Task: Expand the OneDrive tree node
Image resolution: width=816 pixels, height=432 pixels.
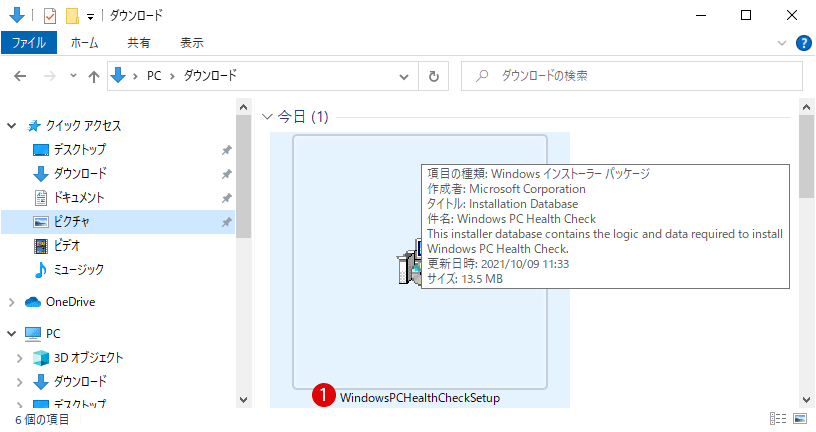Action: (x=11, y=302)
